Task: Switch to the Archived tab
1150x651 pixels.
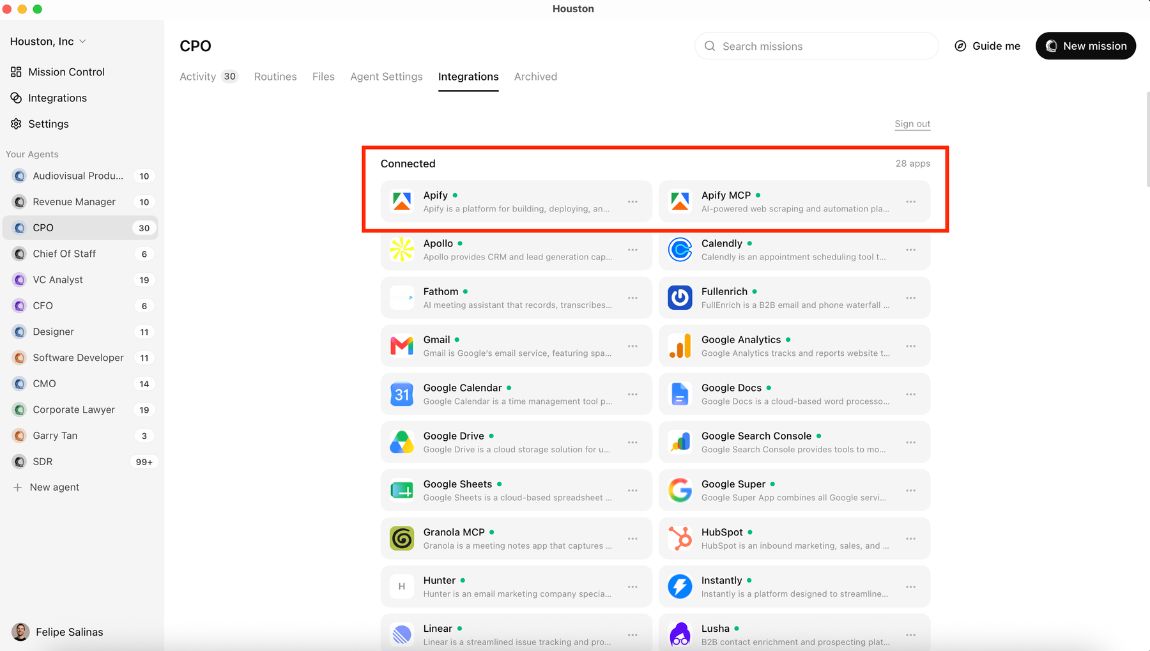Action: [x=535, y=76]
